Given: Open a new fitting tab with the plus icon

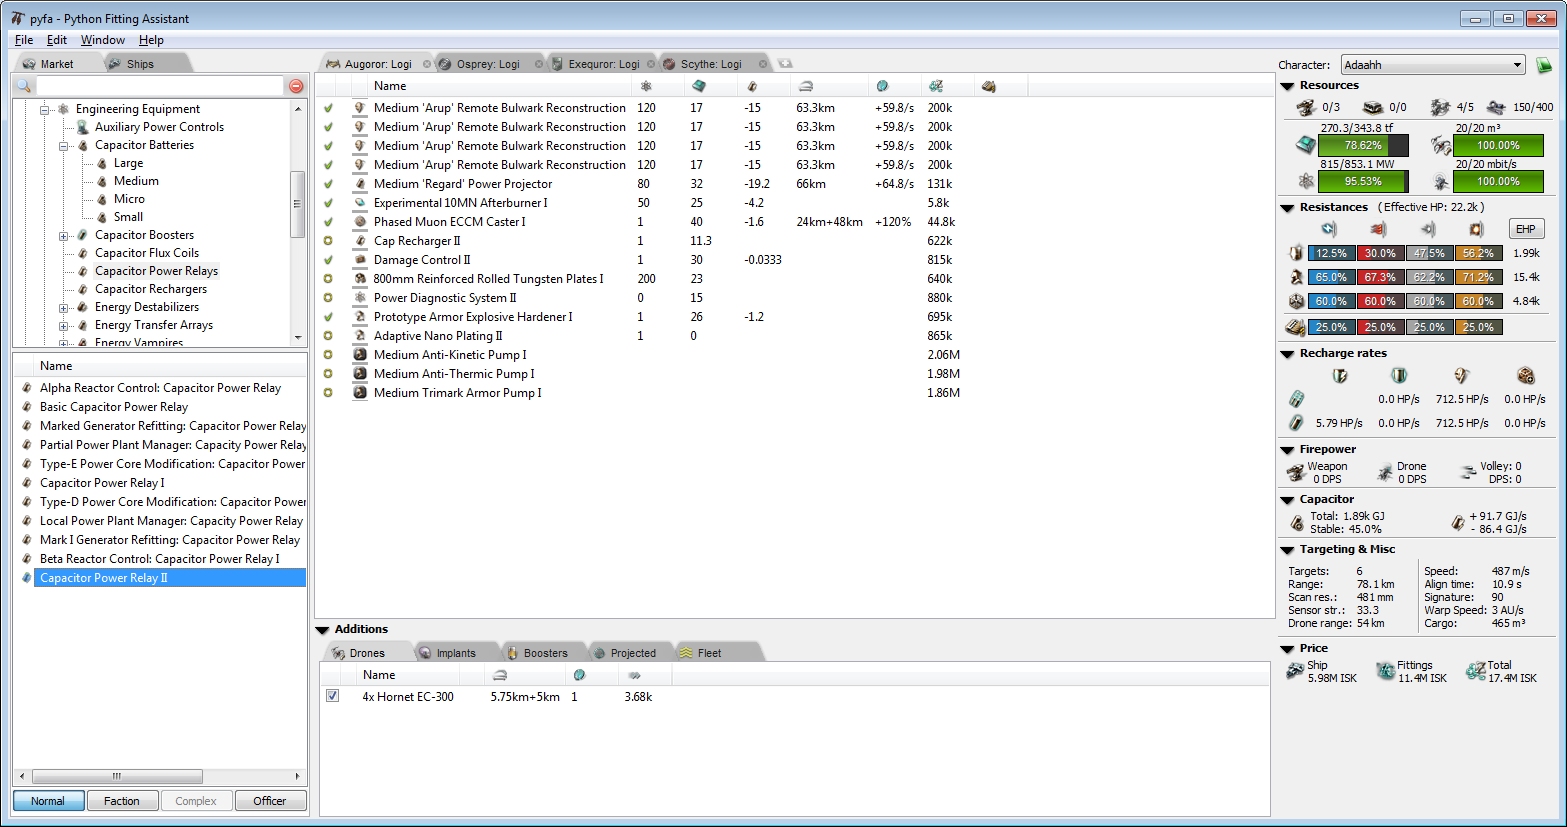Looking at the screenshot, I should click(785, 64).
